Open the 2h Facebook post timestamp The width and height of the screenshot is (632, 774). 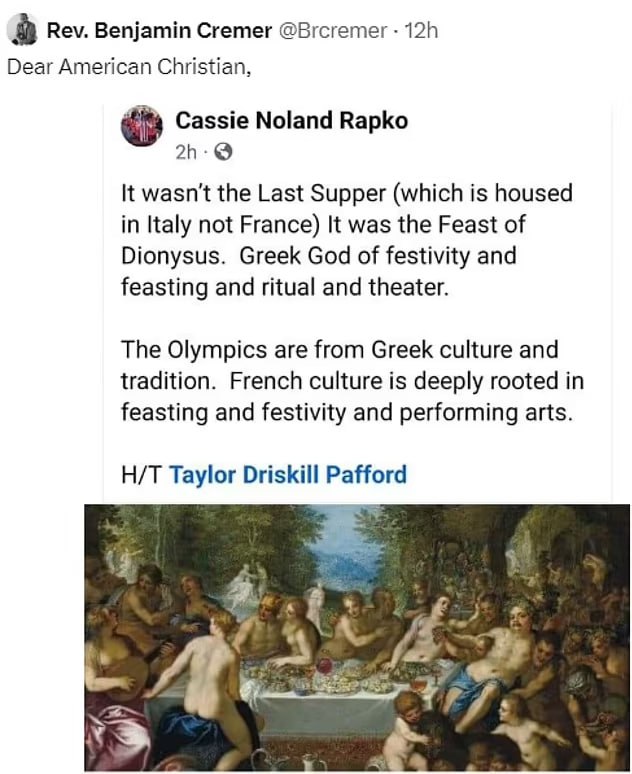point(186,153)
